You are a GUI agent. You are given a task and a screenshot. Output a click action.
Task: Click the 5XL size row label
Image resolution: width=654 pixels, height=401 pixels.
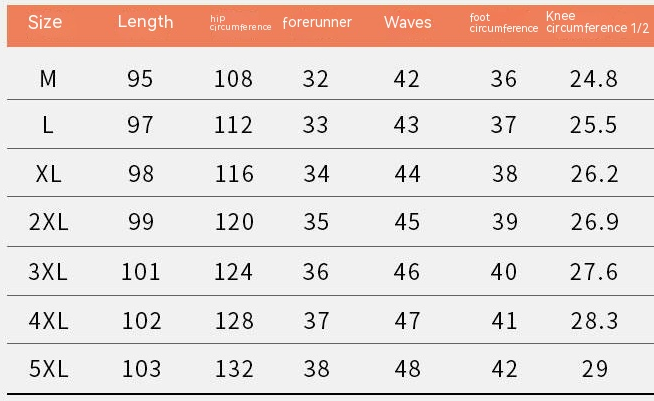[48, 368]
